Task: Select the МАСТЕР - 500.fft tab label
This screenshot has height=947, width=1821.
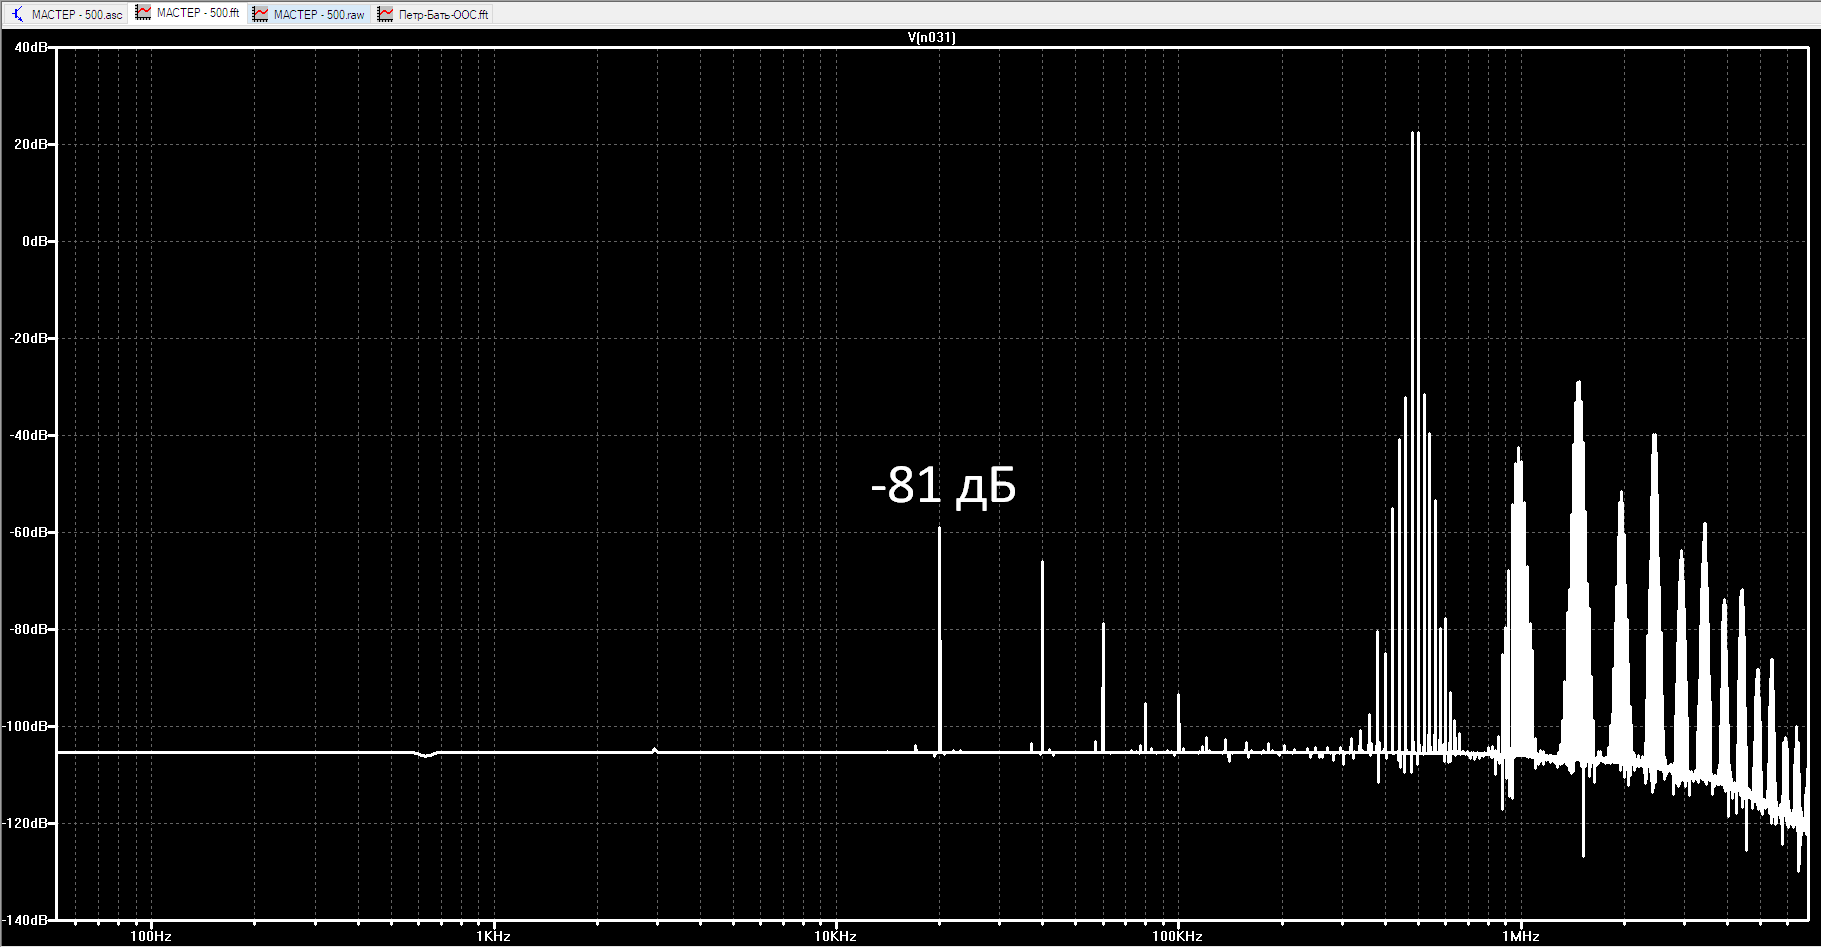Action: pos(198,13)
